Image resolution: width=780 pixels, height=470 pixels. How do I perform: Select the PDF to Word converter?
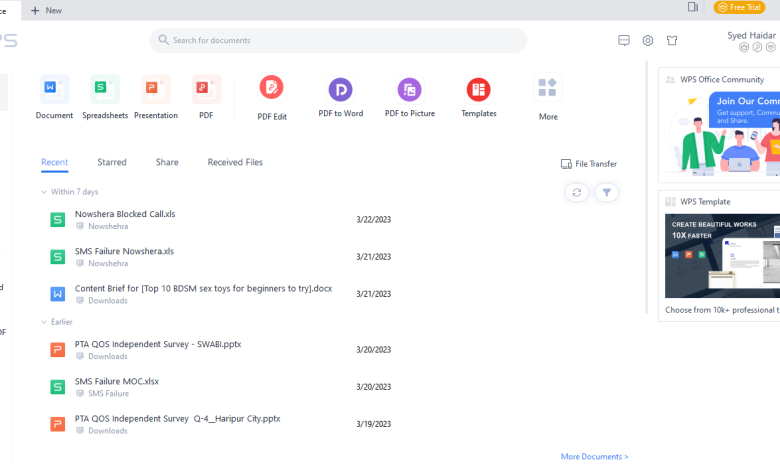tap(340, 91)
